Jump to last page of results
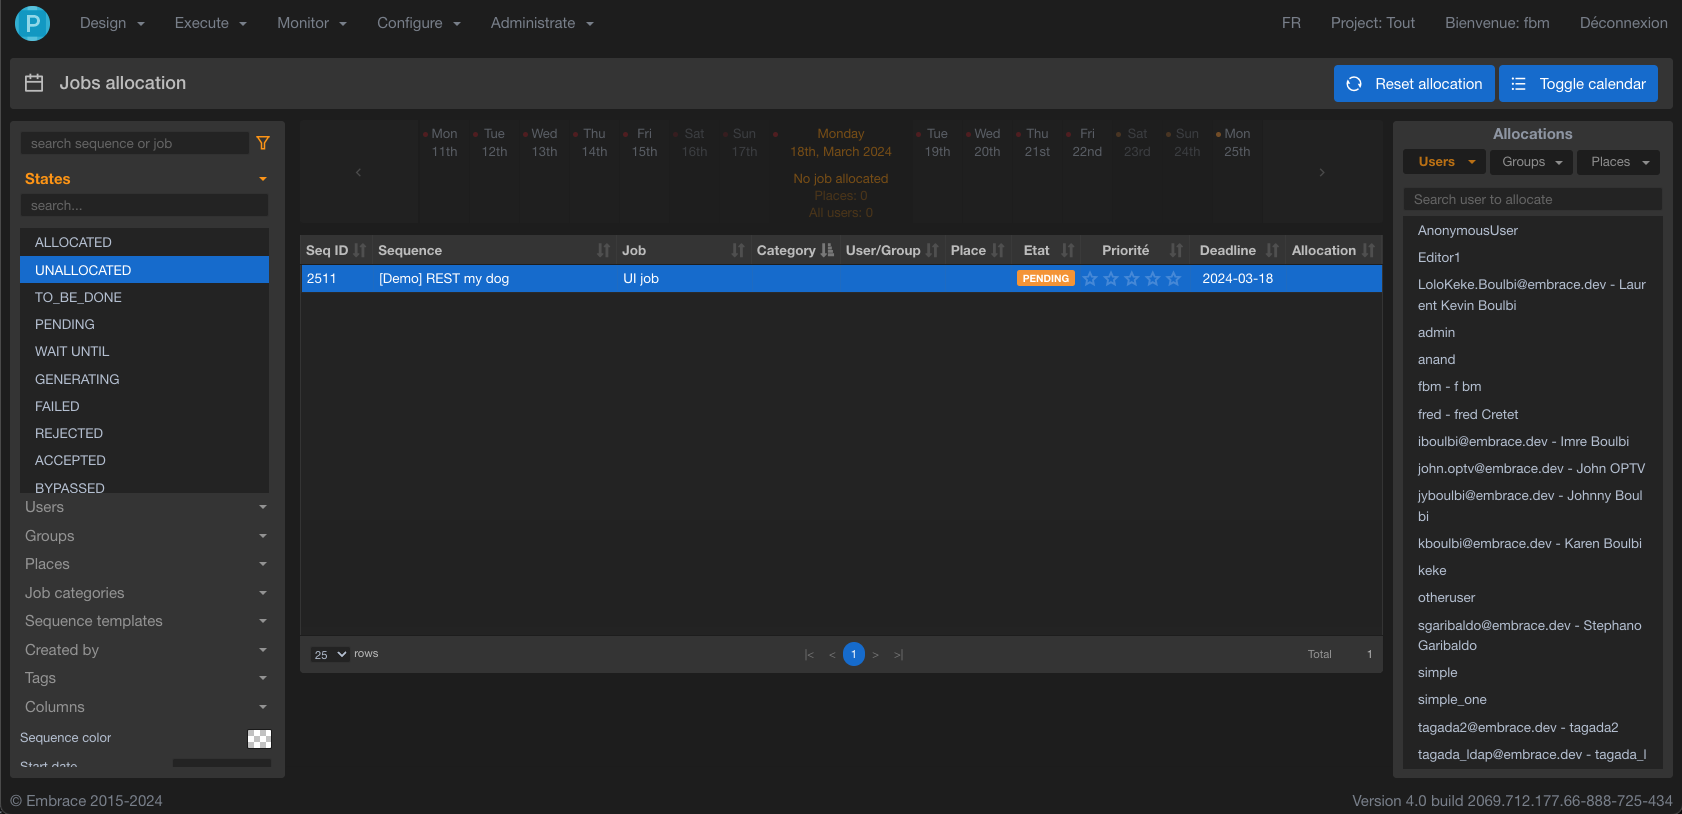The width and height of the screenshot is (1682, 814). click(898, 655)
